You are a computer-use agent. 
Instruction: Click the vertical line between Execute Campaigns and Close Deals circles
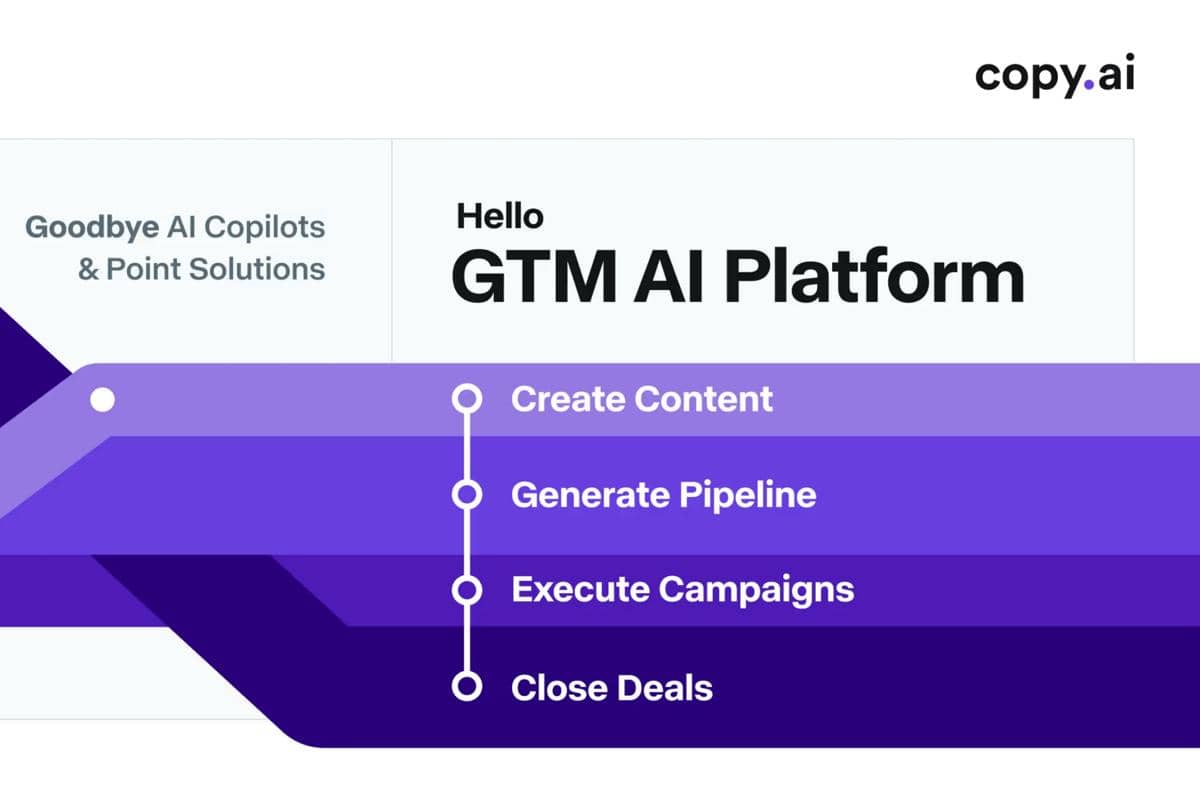466,639
